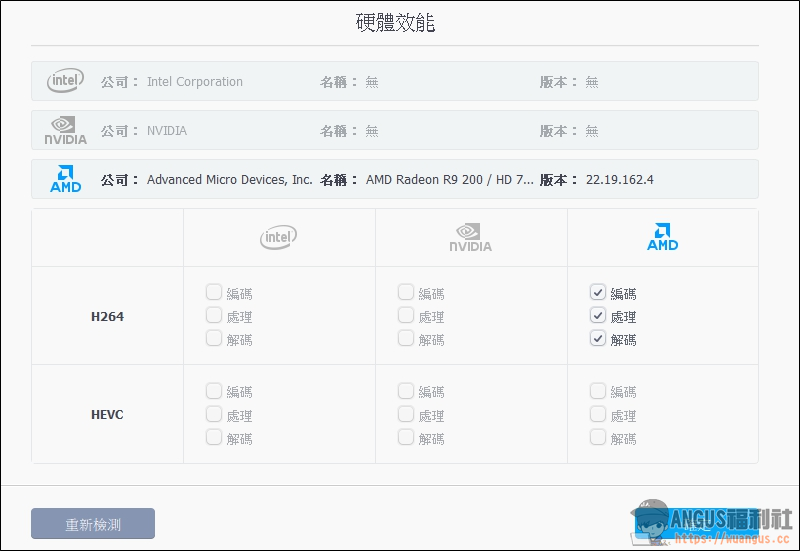Click the Intel logo in the table header
This screenshot has width=800, height=551.
click(279, 237)
